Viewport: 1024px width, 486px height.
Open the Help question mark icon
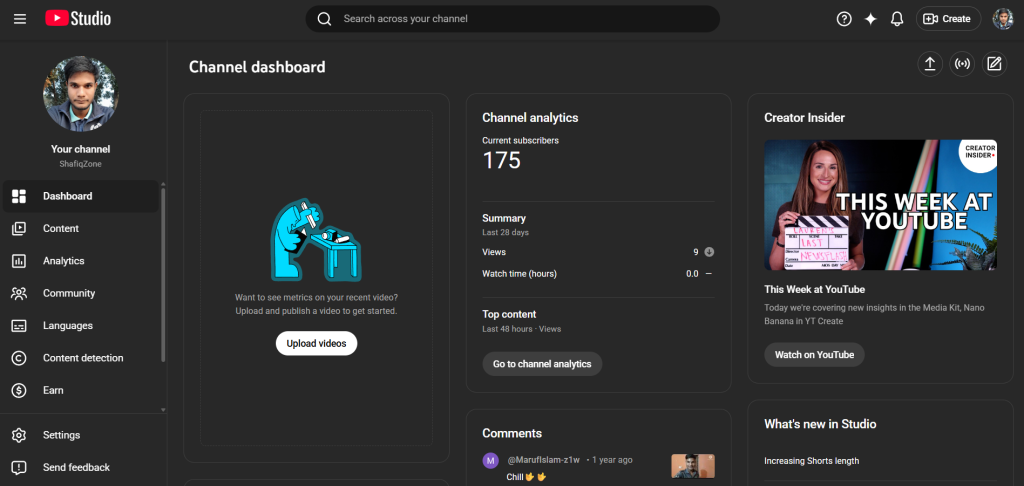[x=844, y=19]
